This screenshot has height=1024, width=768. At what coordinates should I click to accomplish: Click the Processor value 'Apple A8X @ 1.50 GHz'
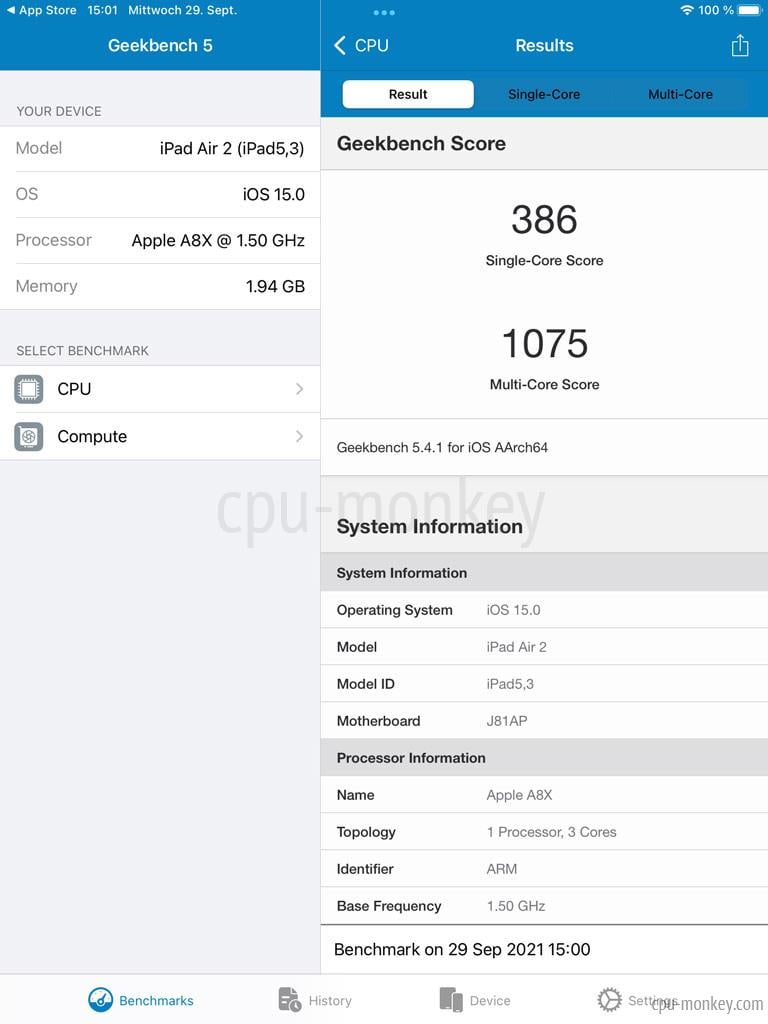pyautogui.click(x=218, y=240)
